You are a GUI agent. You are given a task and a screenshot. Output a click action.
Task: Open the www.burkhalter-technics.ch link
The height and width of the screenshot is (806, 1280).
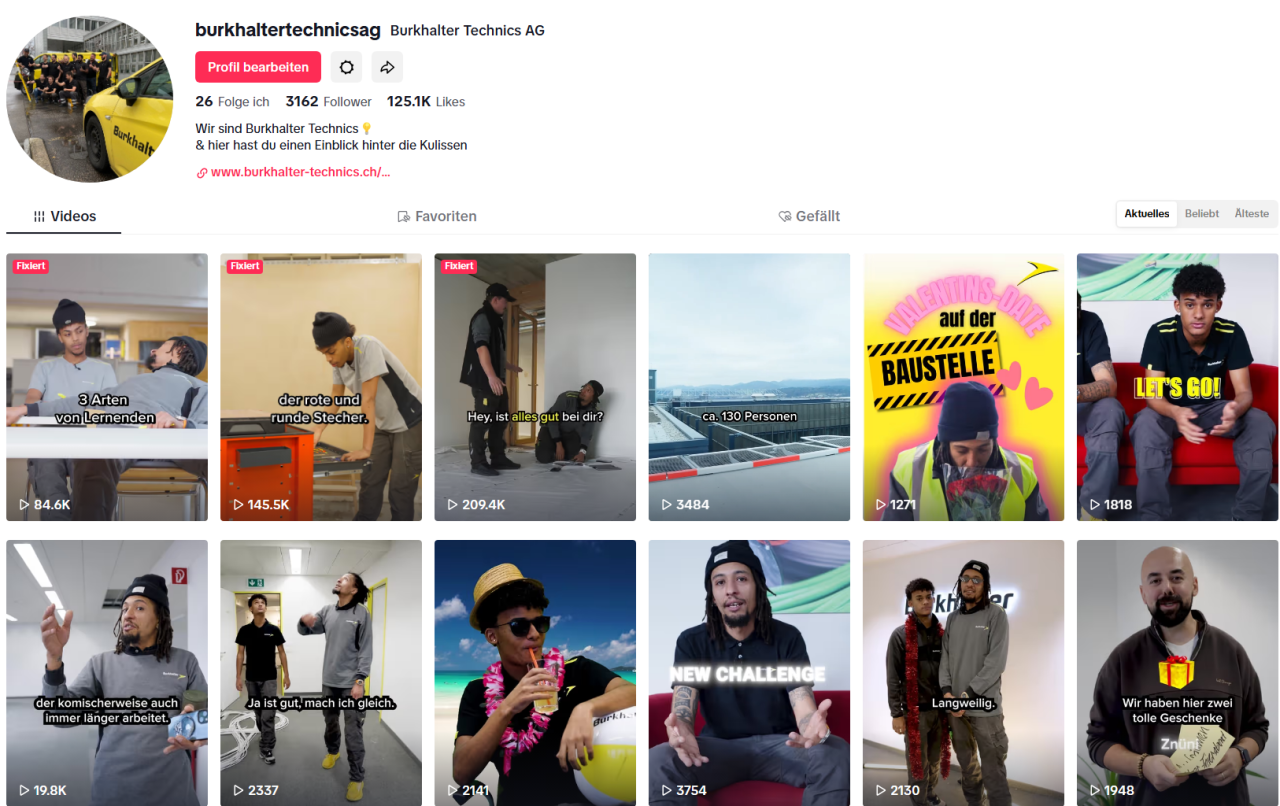tap(300, 172)
